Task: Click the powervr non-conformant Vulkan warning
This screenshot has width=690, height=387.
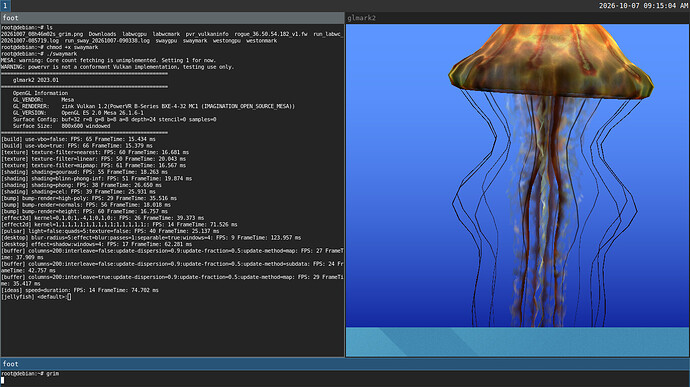Action: pos(117,67)
